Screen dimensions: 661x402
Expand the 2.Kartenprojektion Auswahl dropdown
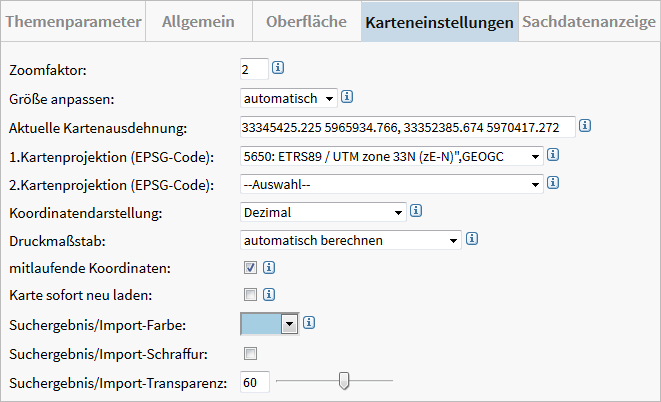click(392, 183)
